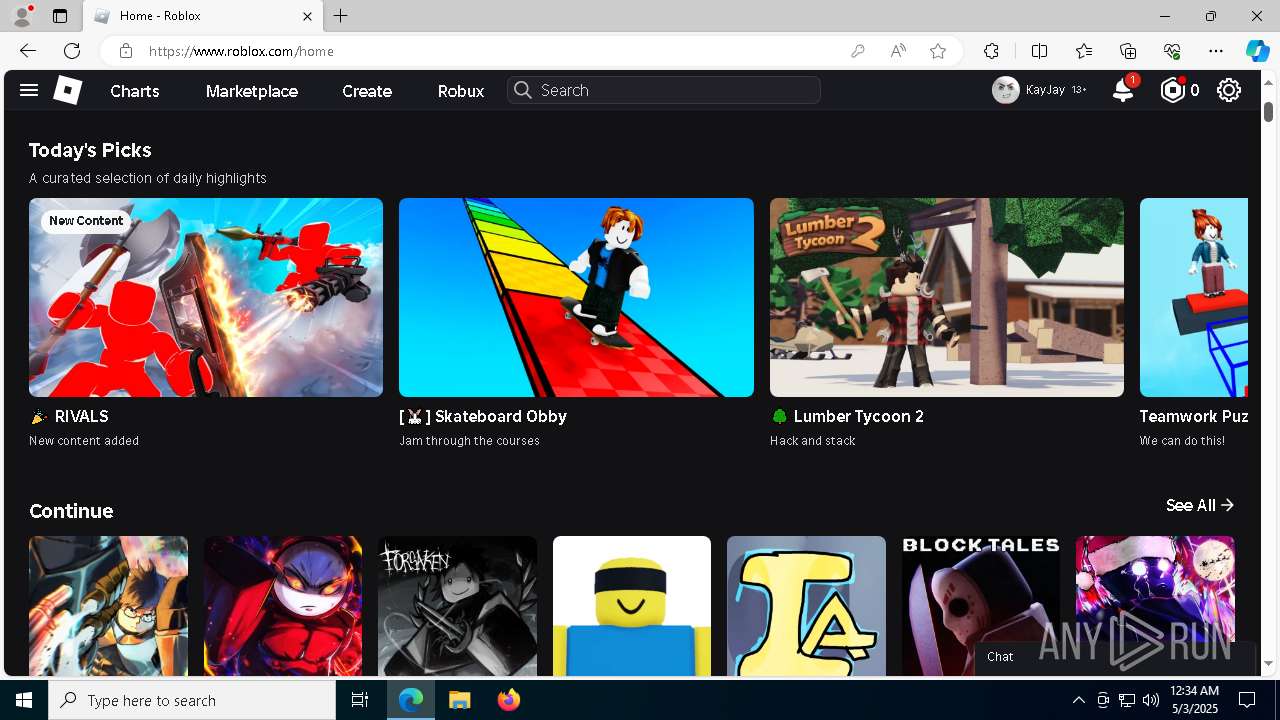Open the red masked character game thumbnail
This screenshot has width=1280, height=720.
pos(283,606)
